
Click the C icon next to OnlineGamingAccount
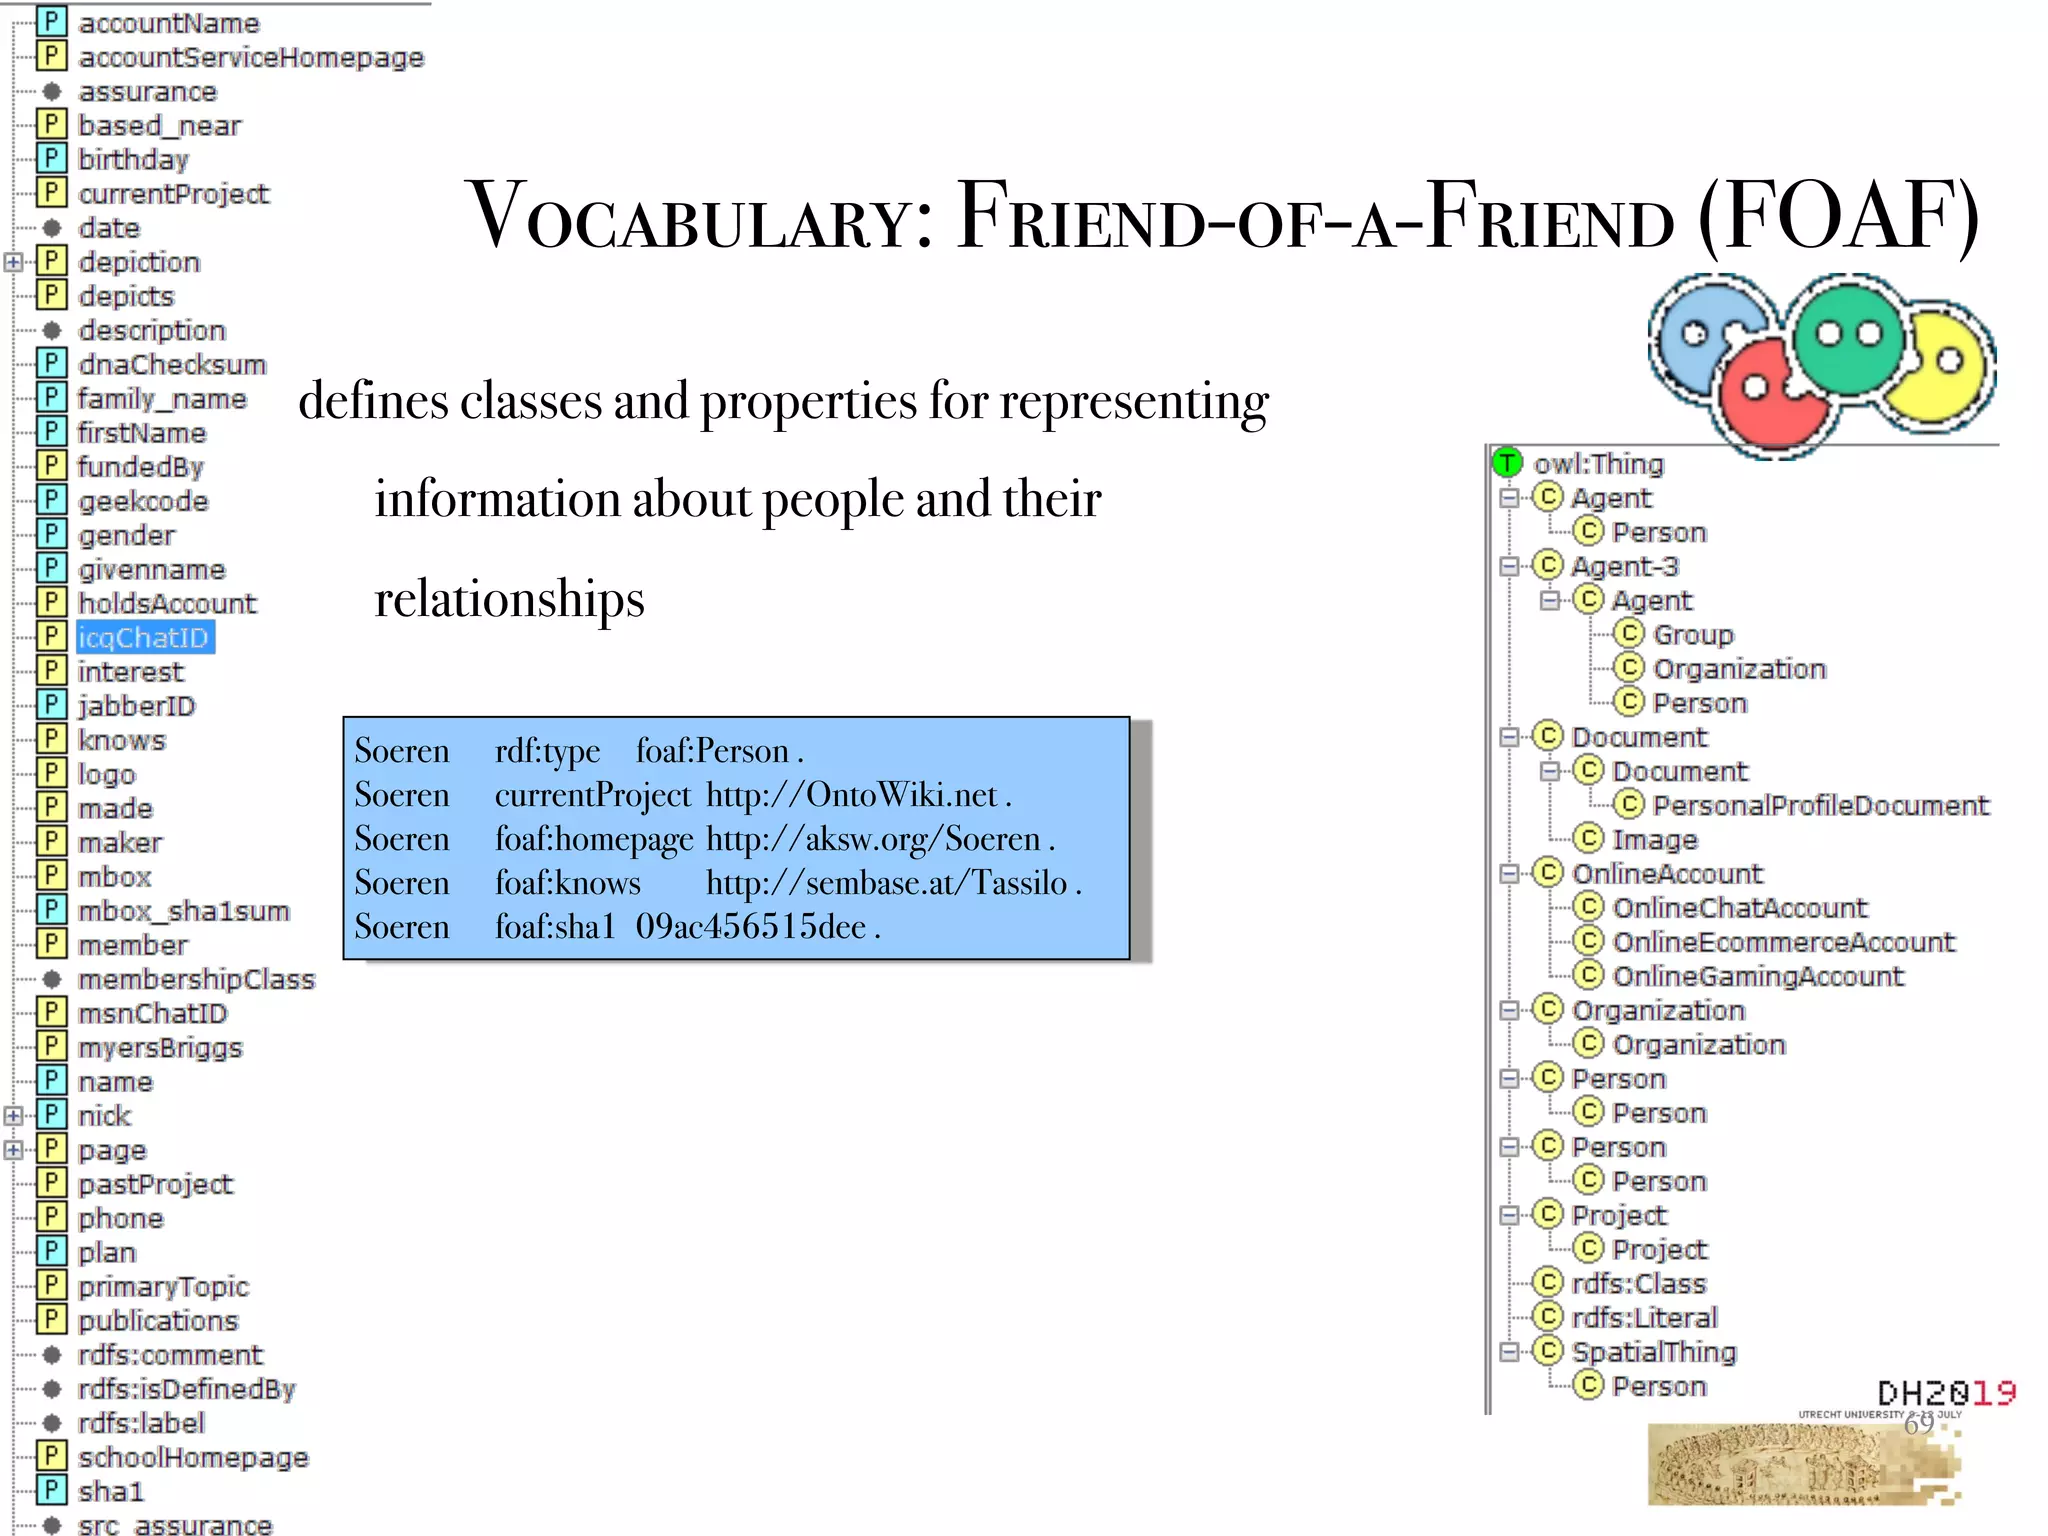coord(1588,974)
